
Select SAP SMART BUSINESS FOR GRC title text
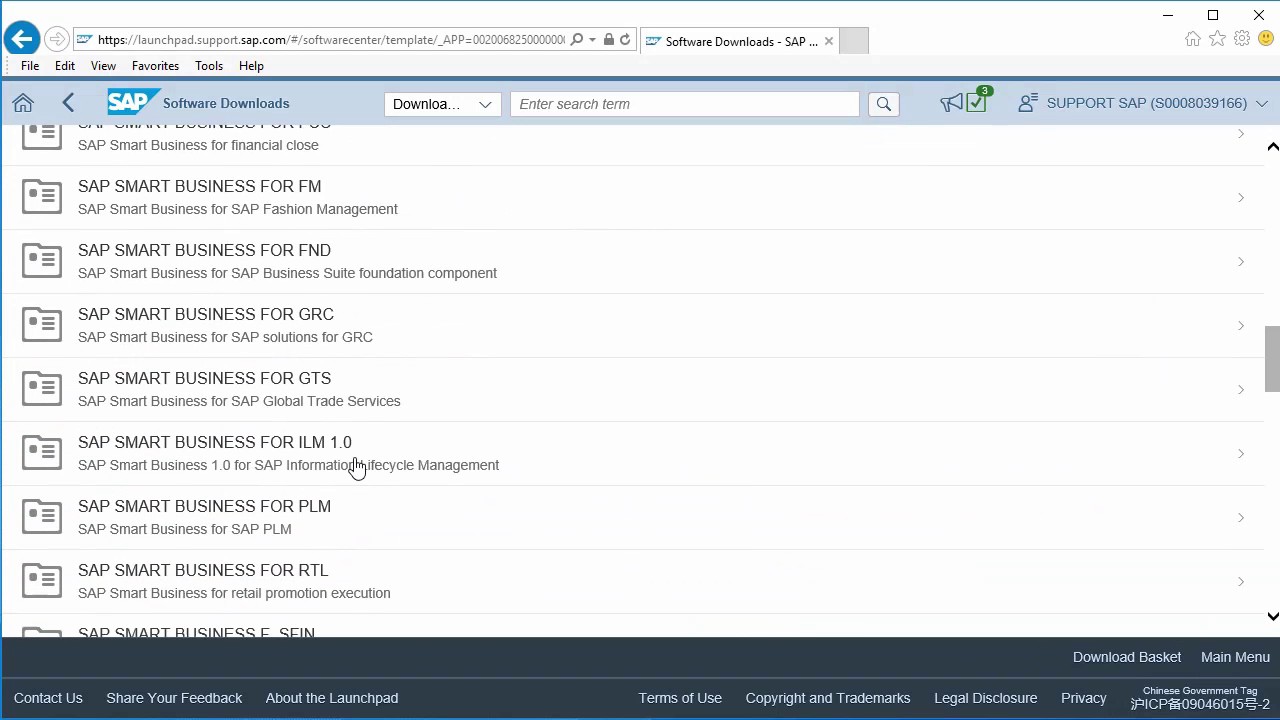pos(206,314)
